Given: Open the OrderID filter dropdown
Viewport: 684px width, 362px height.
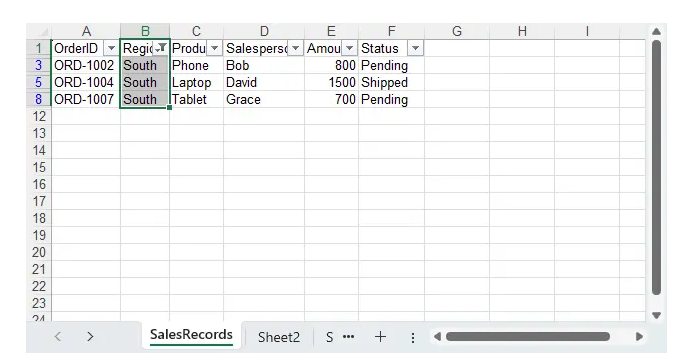Looking at the screenshot, I should point(111,48).
